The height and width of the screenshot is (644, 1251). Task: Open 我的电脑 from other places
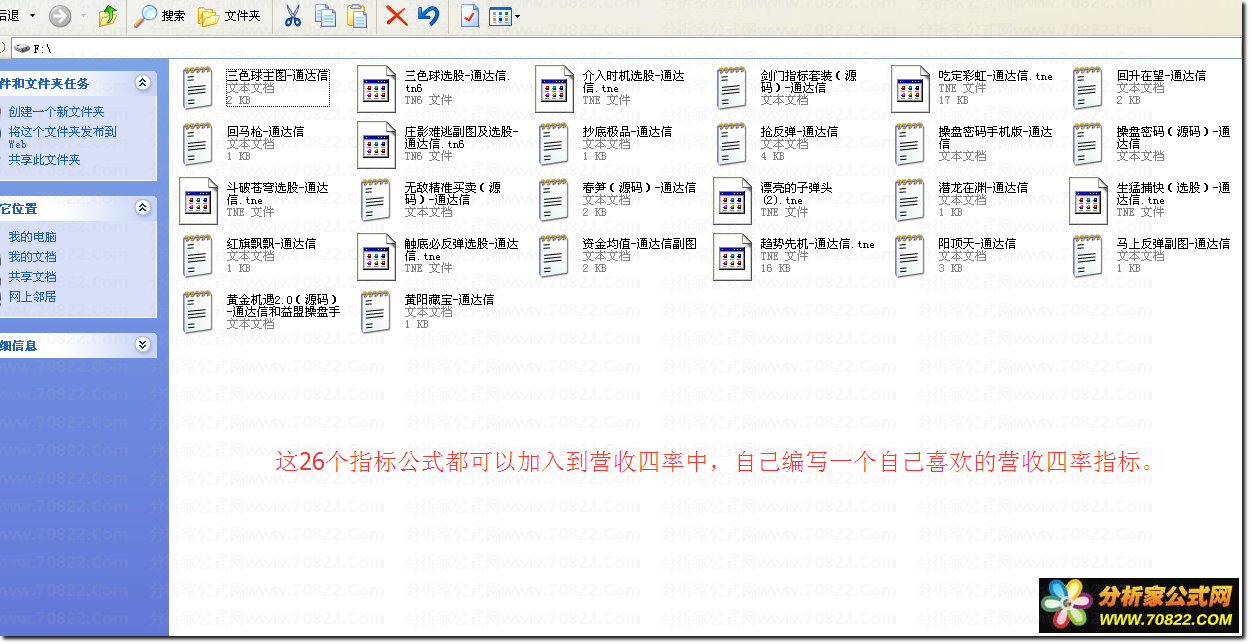[32, 237]
